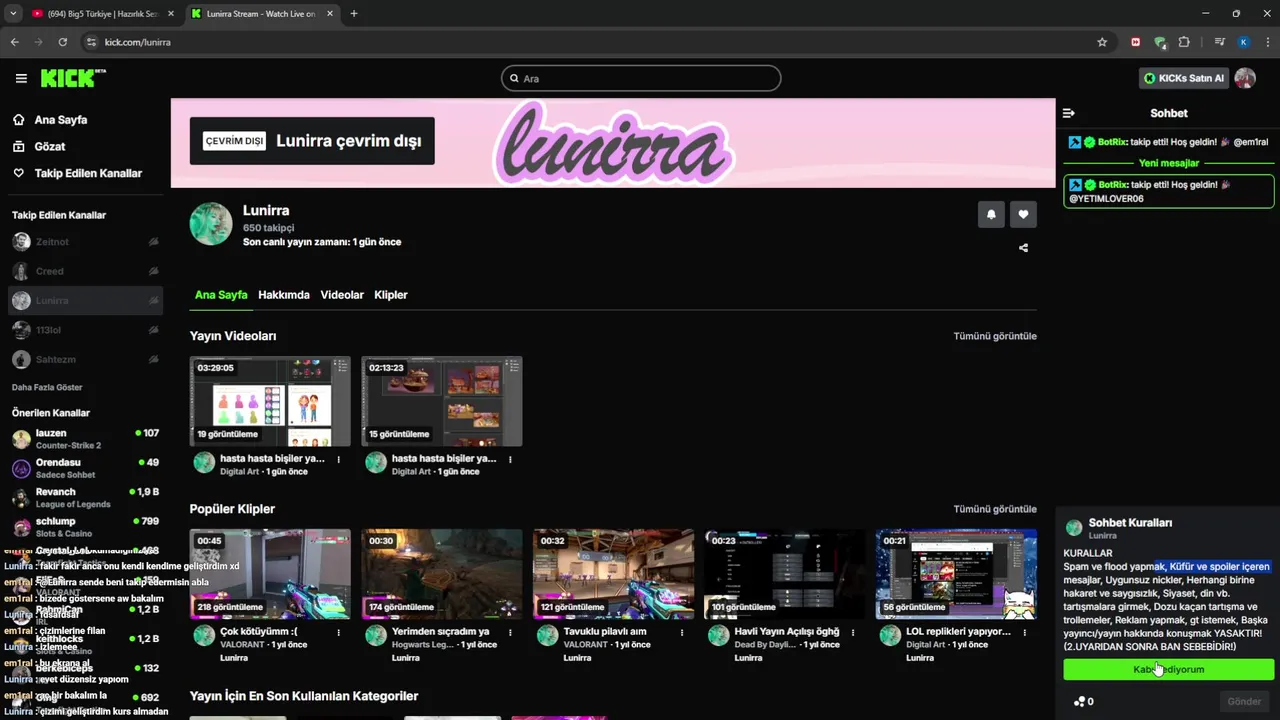Open options for Yerimden sıçradım ya clip
The width and height of the screenshot is (1280, 720).
click(510, 633)
